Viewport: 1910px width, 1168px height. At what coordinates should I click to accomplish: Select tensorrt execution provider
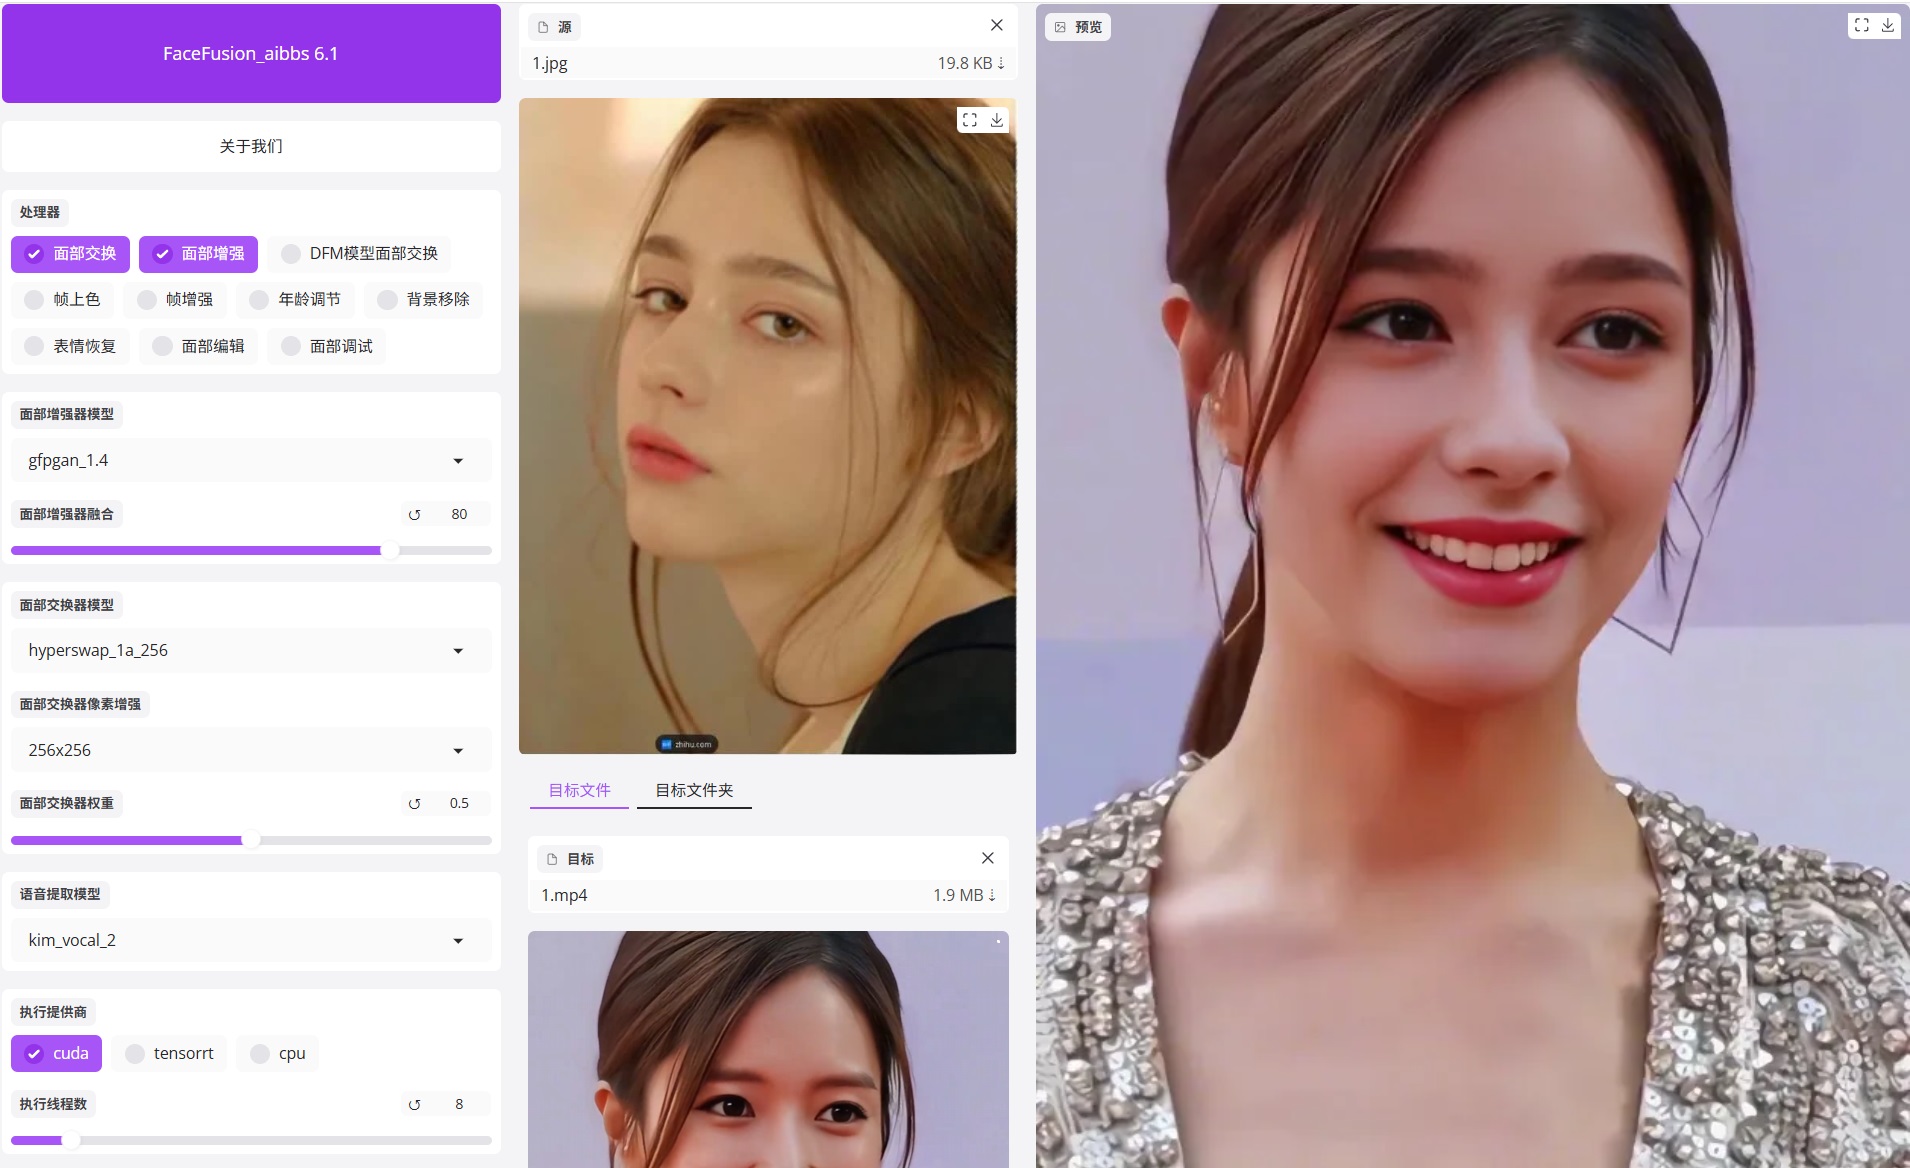tap(170, 1054)
